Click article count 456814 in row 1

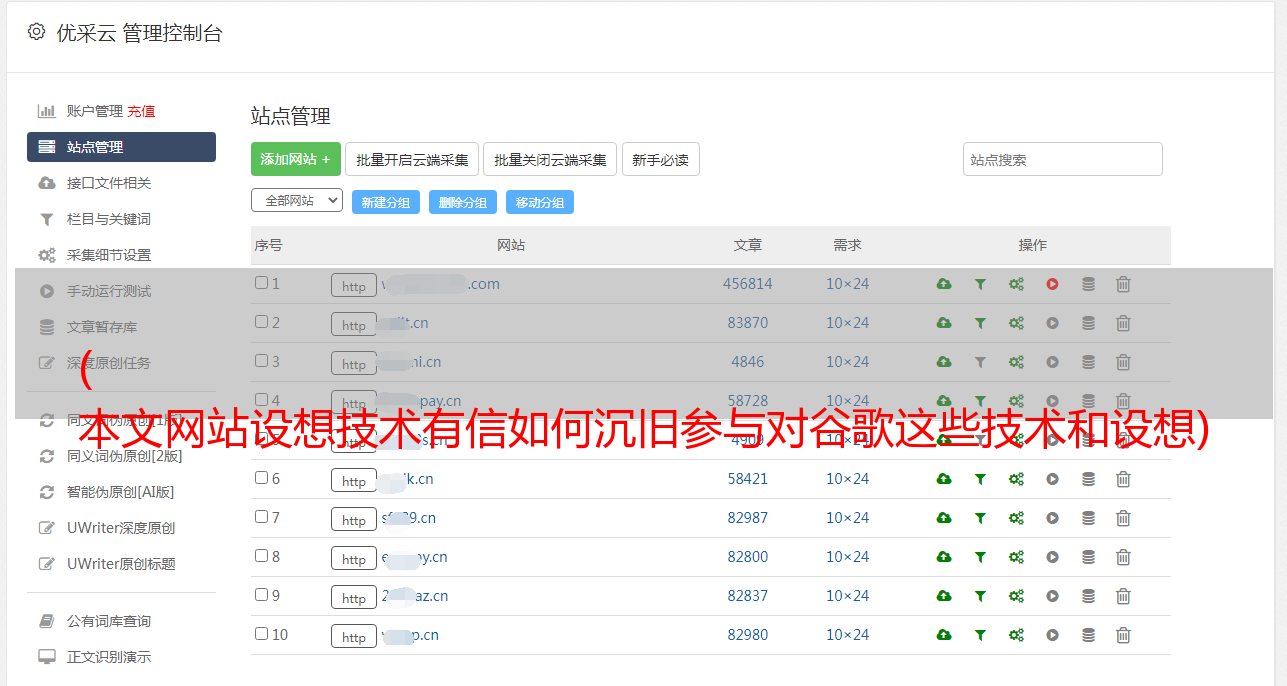(748, 284)
